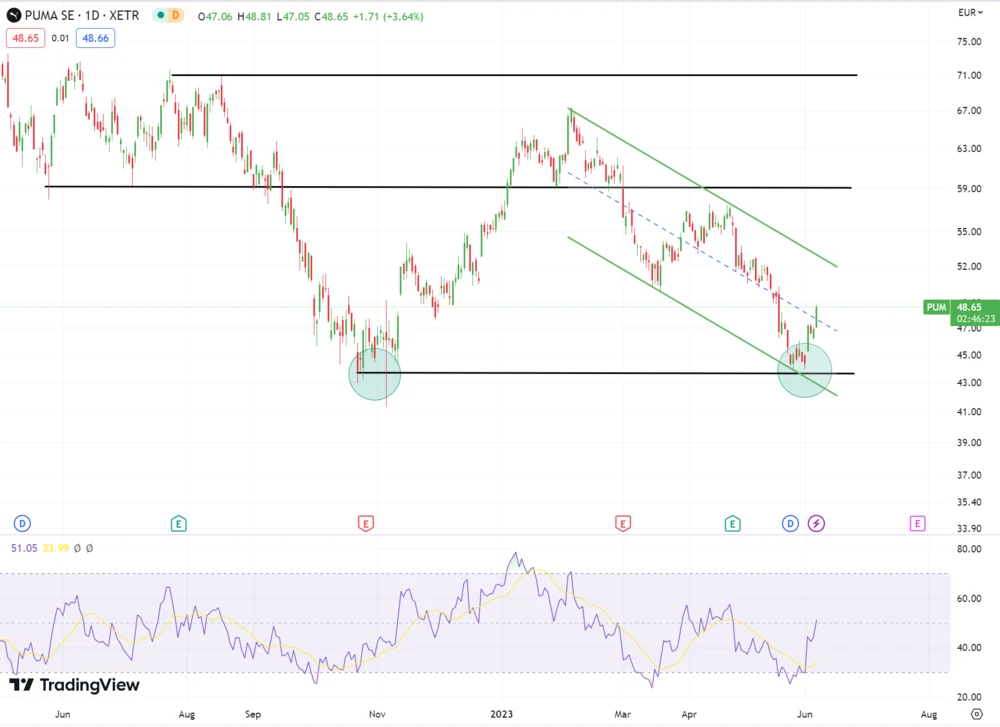Click the Puma logo icon beside the symbol name
The image size is (1000, 727).
tap(13, 15)
